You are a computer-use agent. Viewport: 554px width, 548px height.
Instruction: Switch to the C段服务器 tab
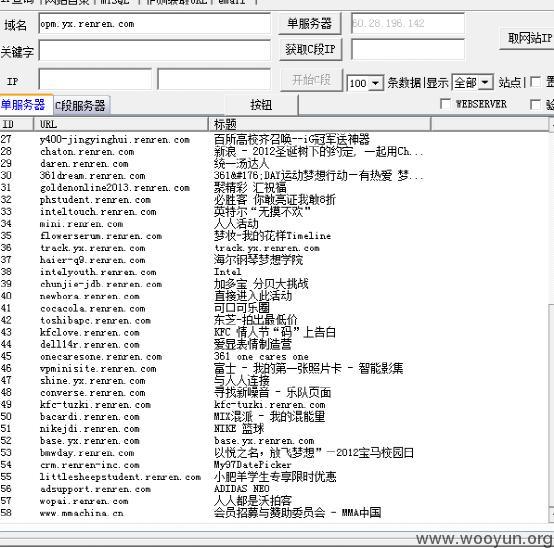point(81,106)
